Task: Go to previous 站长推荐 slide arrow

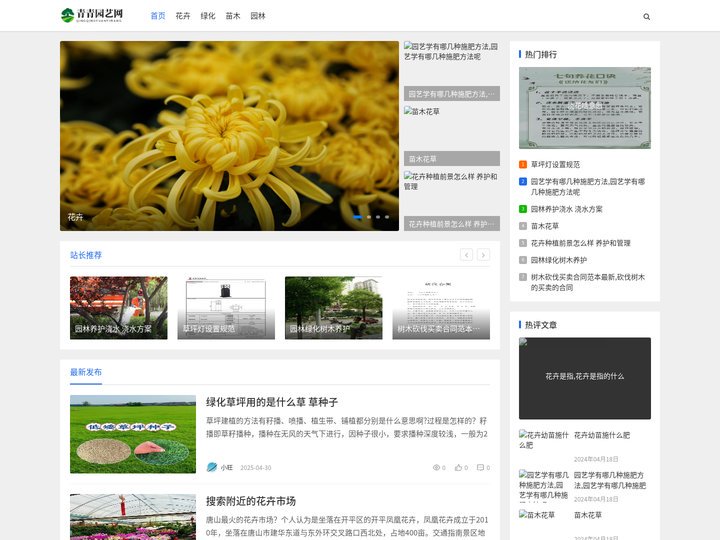Action: [x=466, y=255]
